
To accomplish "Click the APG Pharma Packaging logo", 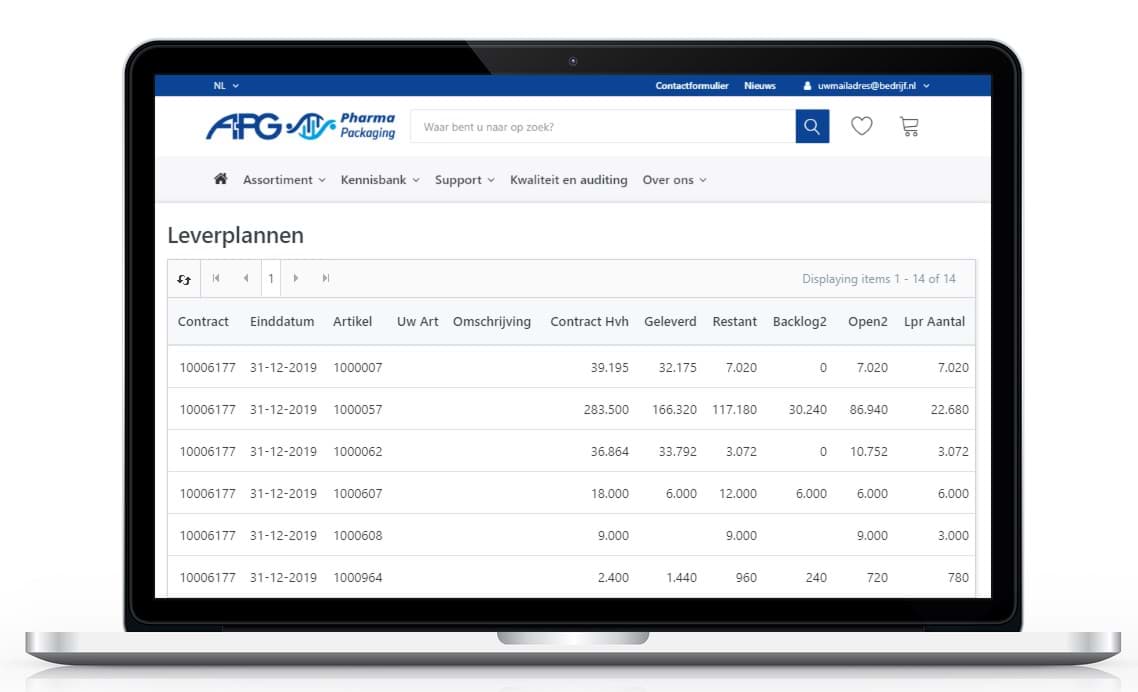I will (300, 126).
